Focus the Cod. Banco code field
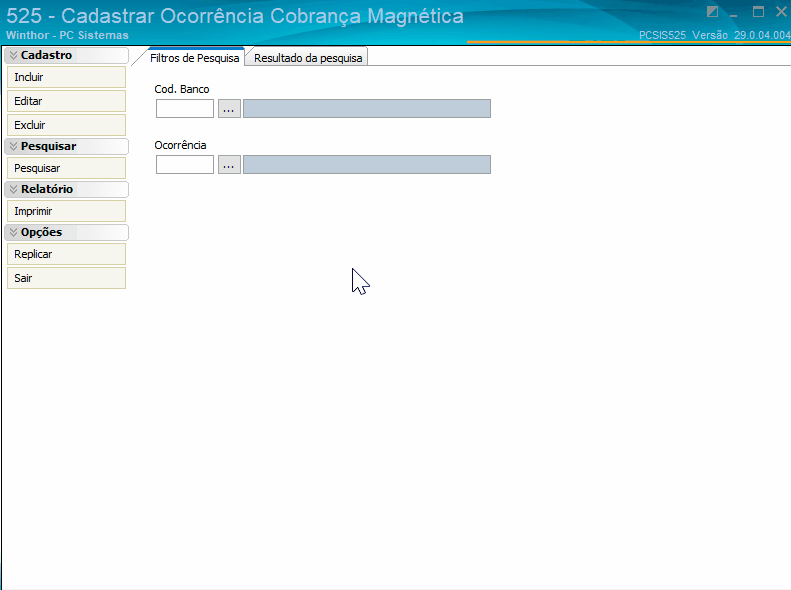 point(185,108)
